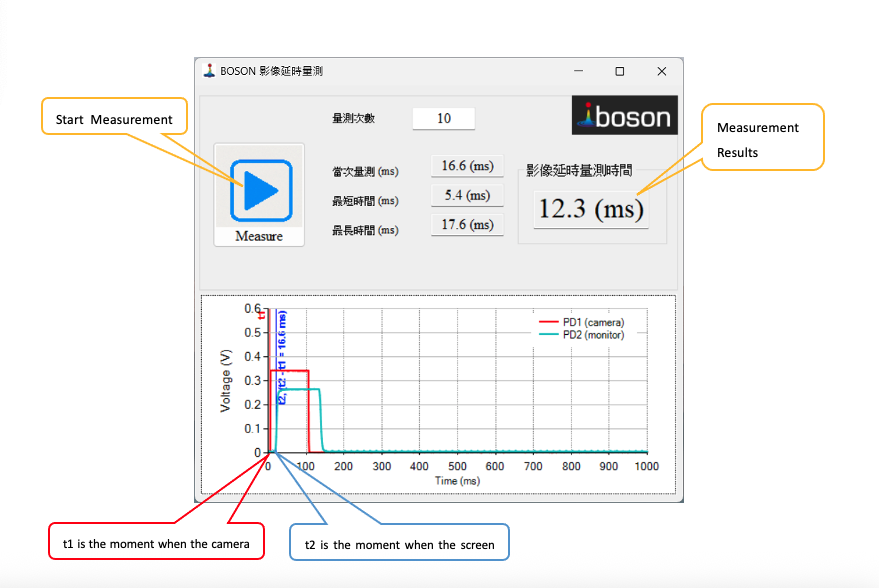The image size is (879, 588).
Task: Click the boson logo image
Action: [x=624, y=115]
